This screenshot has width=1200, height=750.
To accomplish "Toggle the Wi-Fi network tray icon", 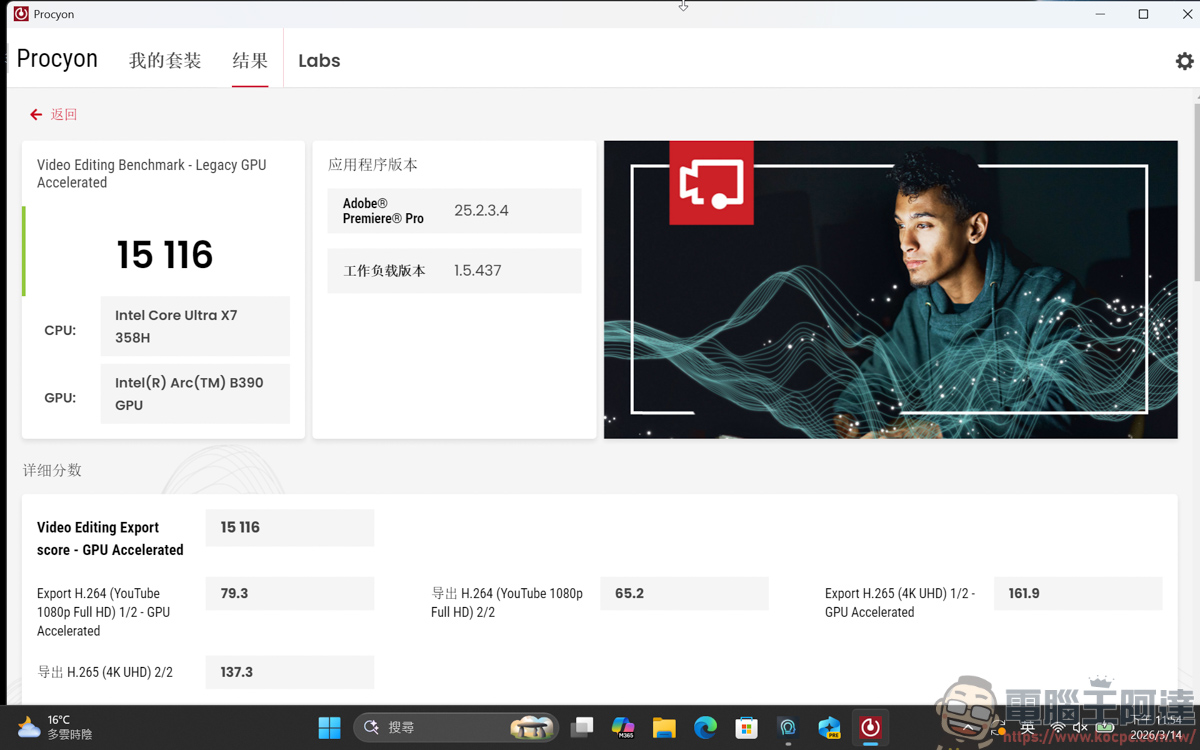I will click(1058, 727).
